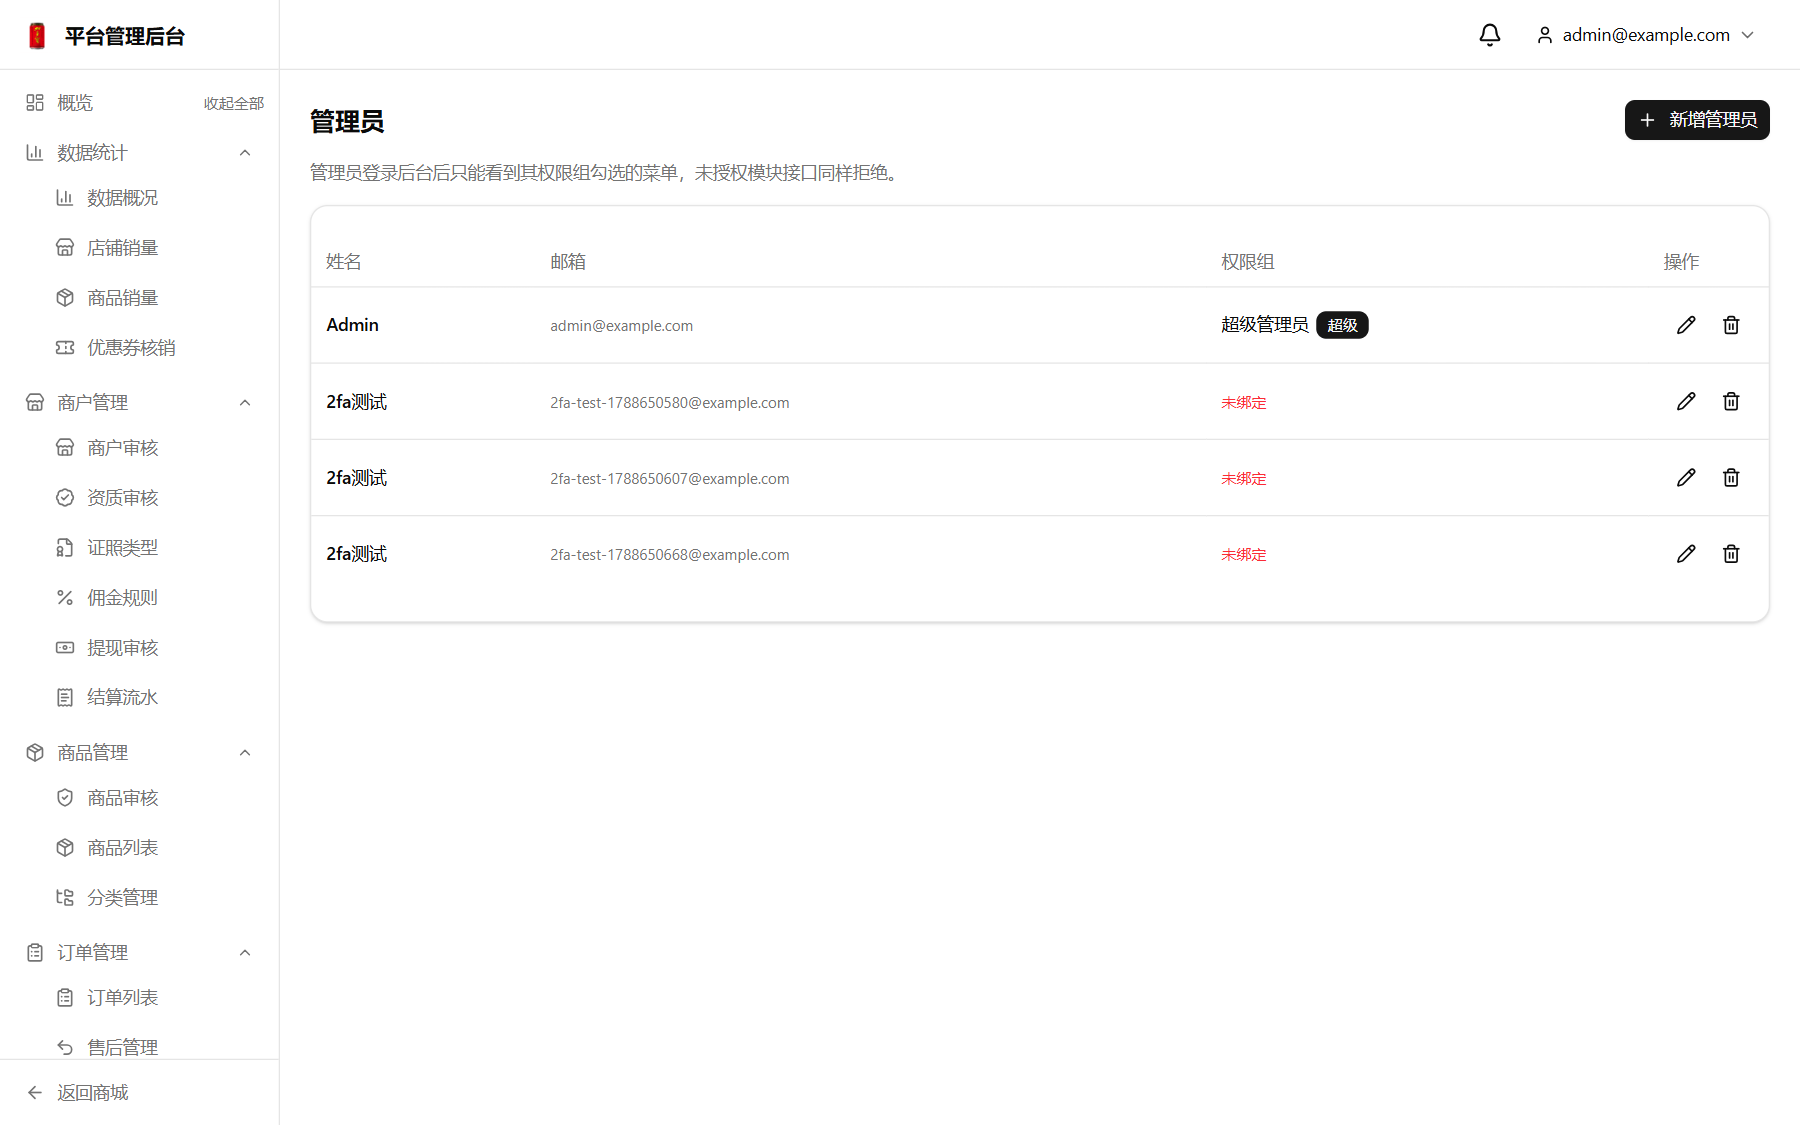The image size is (1800, 1125).
Task: Edit the Admin row with pencil icon
Action: click(x=1686, y=325)
